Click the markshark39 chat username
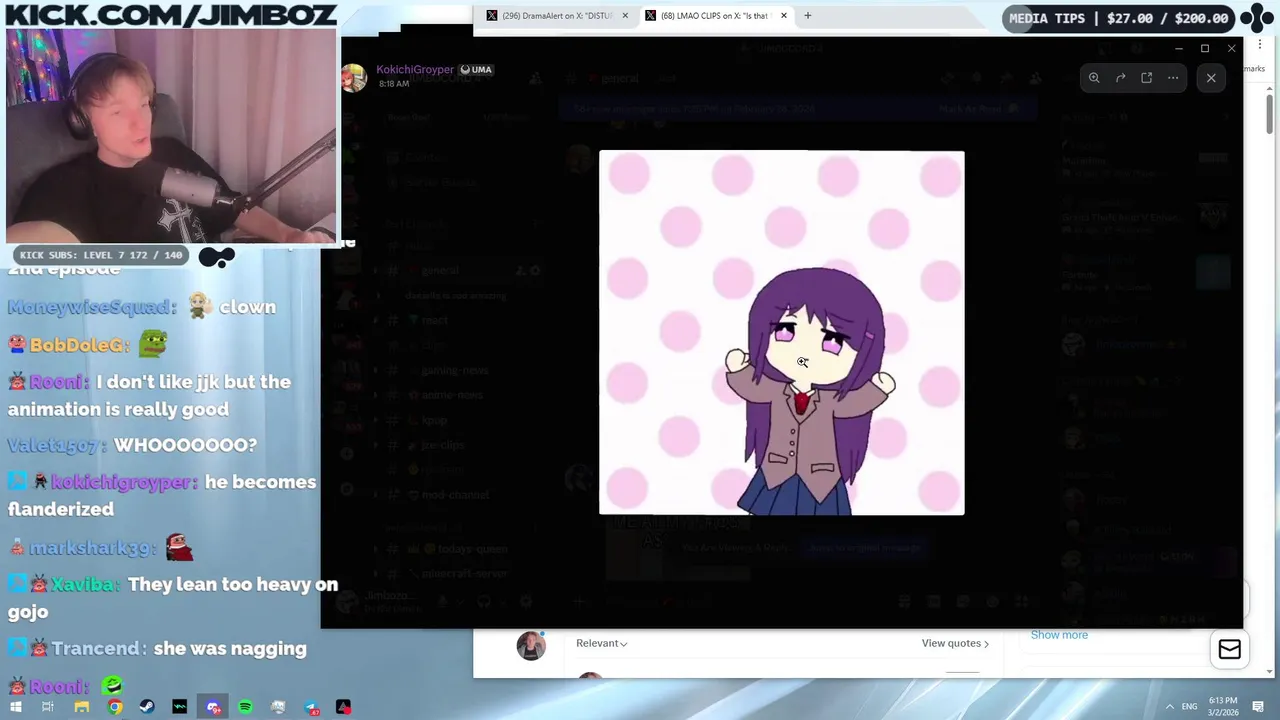 93,548
